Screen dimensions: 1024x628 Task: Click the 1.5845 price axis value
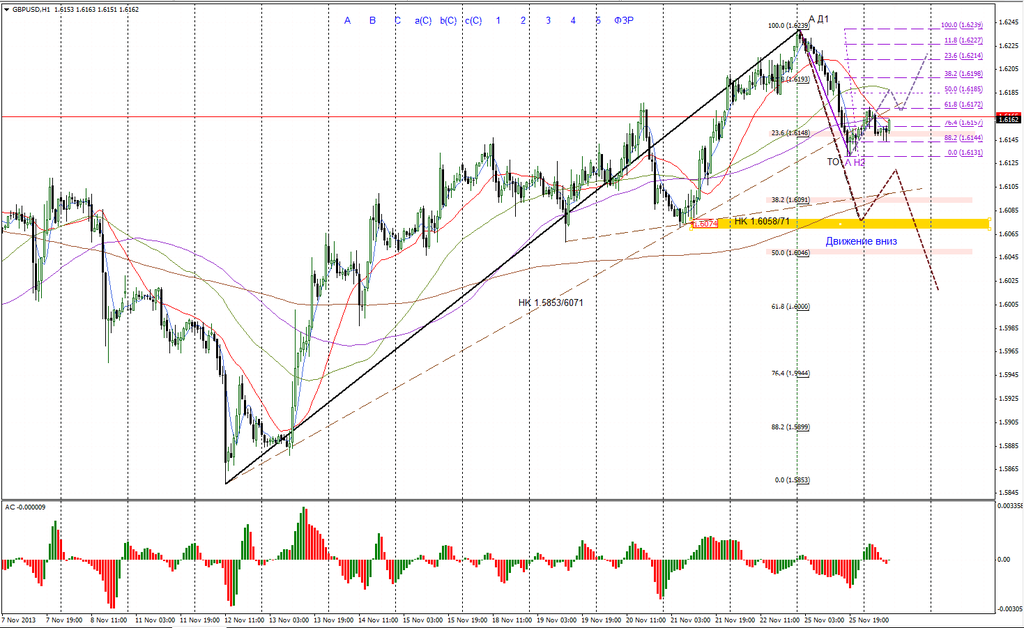[x=1008, y=492]
